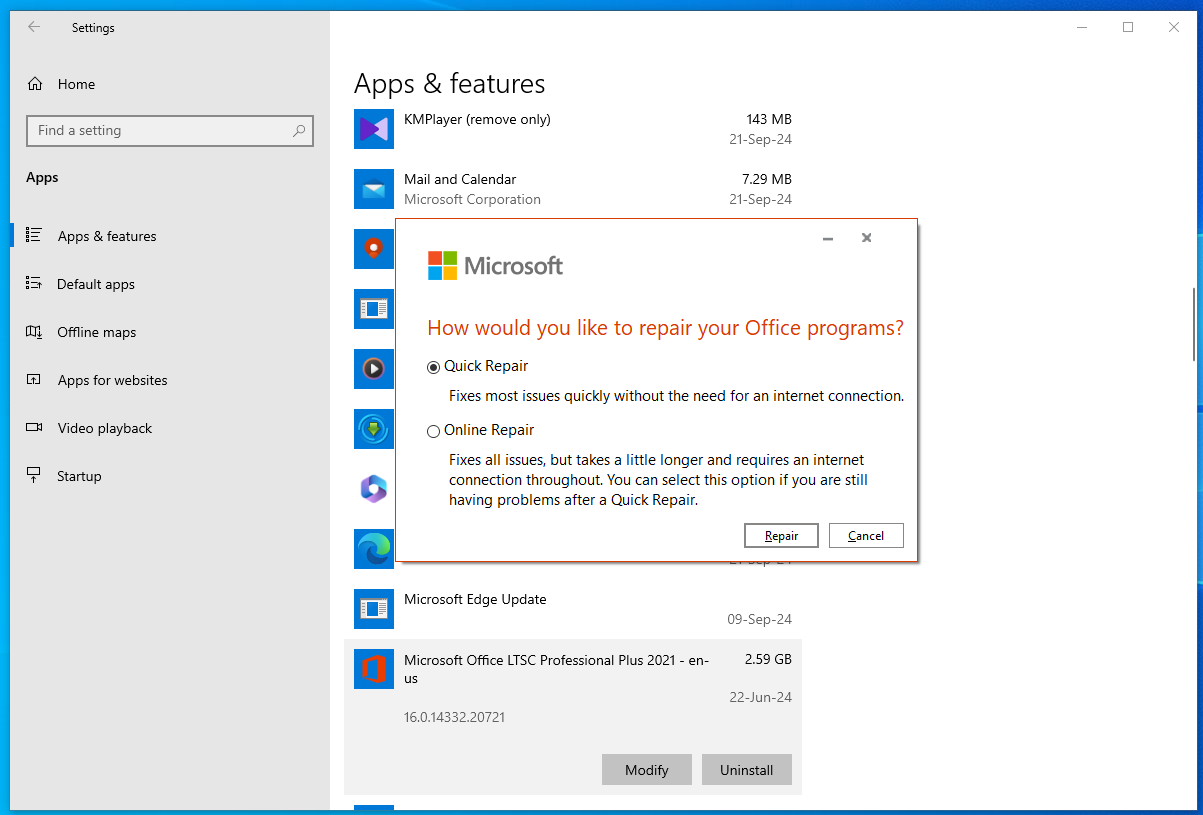Uninstall Microsoft Office LTSC Professional Plus
Image resolution: width=1203 pixels, height=815 pixels.
747,770
